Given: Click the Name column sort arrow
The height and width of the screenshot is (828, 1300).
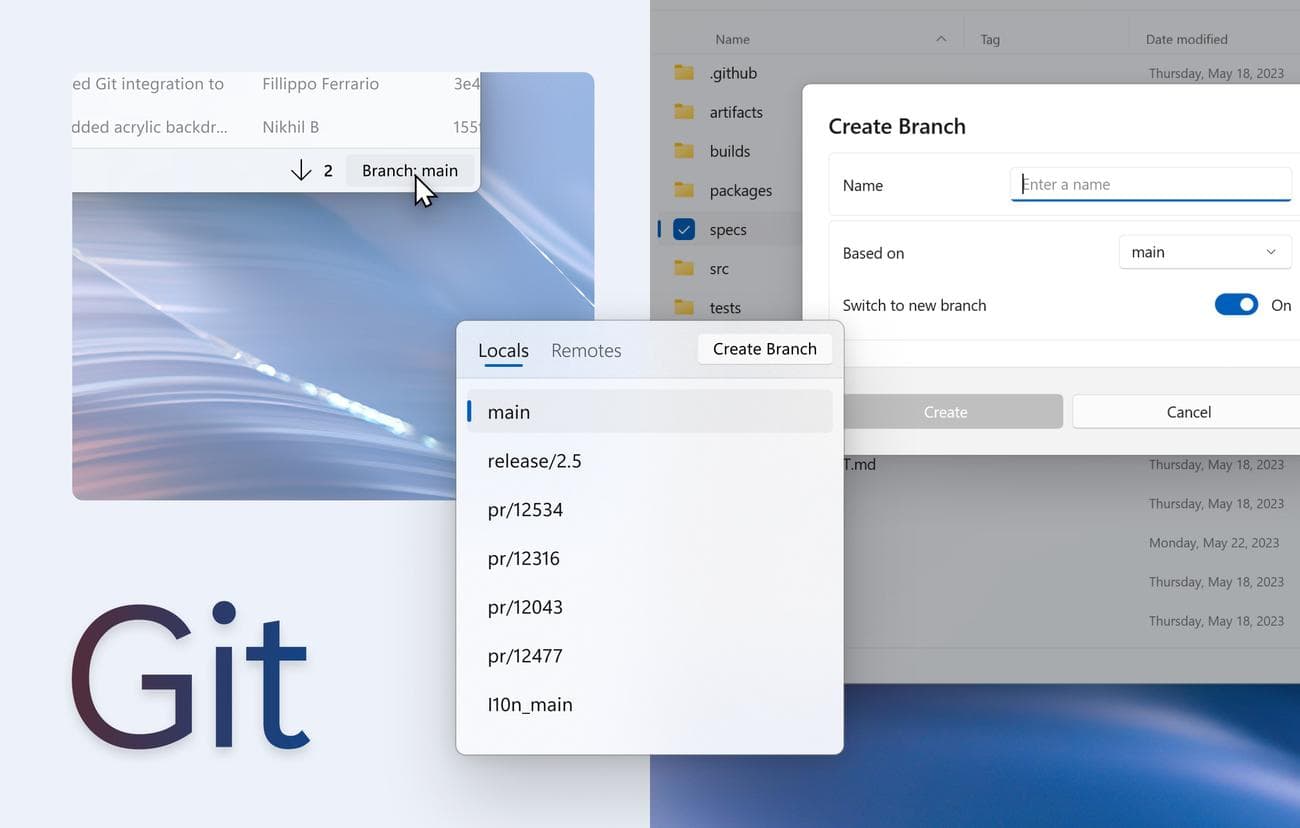Looking at the screenshot, I should (940, 39).
